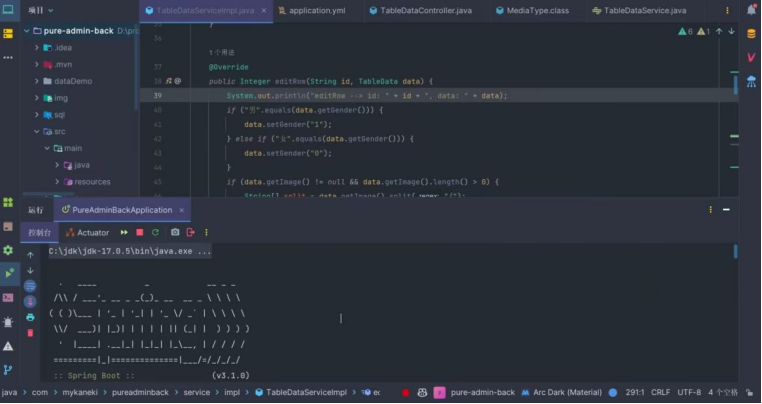
Task: Open the Services gear tool window
Action: pos(8,250)
